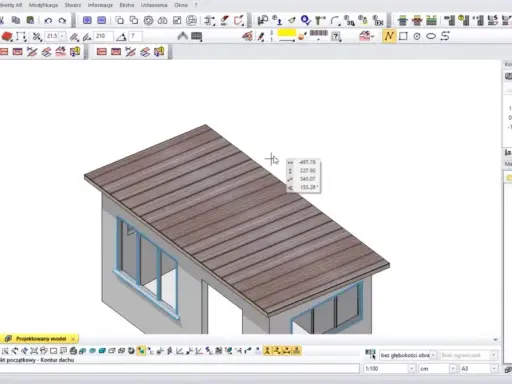Click the teal sphere view icon

pyautogui.click(x=92, y=351)
